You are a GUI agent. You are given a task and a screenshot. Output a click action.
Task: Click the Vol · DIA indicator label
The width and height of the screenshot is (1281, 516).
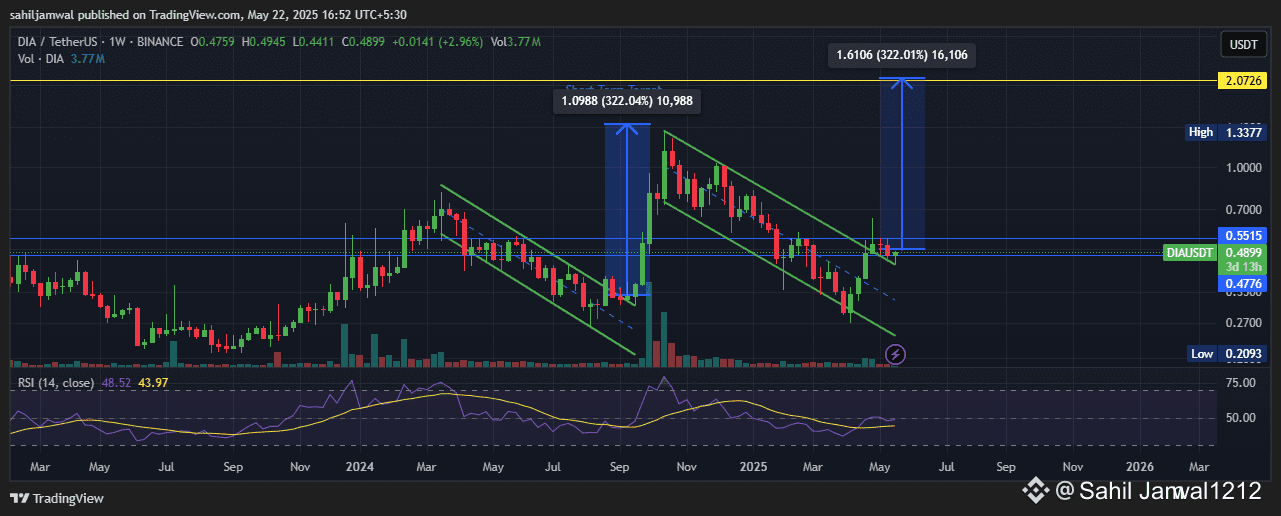(x=41, y=59)
